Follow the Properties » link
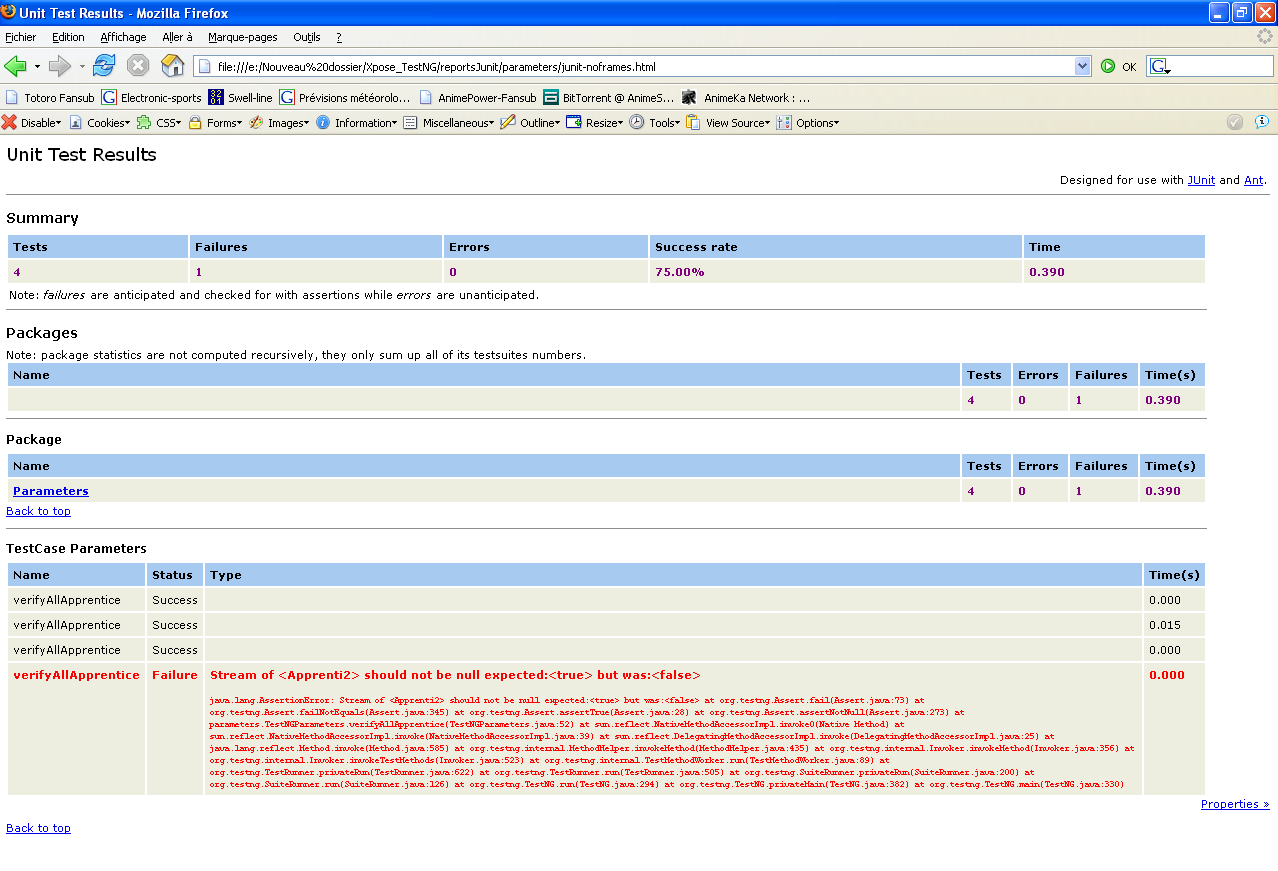Image resolution: width=1278 pixels, height=871 pixels. point(1235,804)
